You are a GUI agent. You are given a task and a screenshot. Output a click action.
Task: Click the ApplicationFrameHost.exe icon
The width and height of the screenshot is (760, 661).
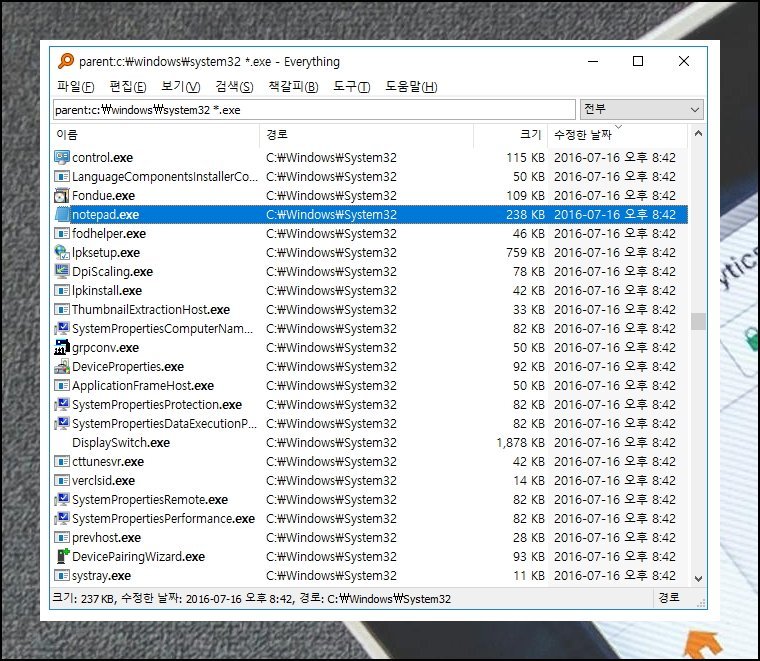(x=62, y=385)
